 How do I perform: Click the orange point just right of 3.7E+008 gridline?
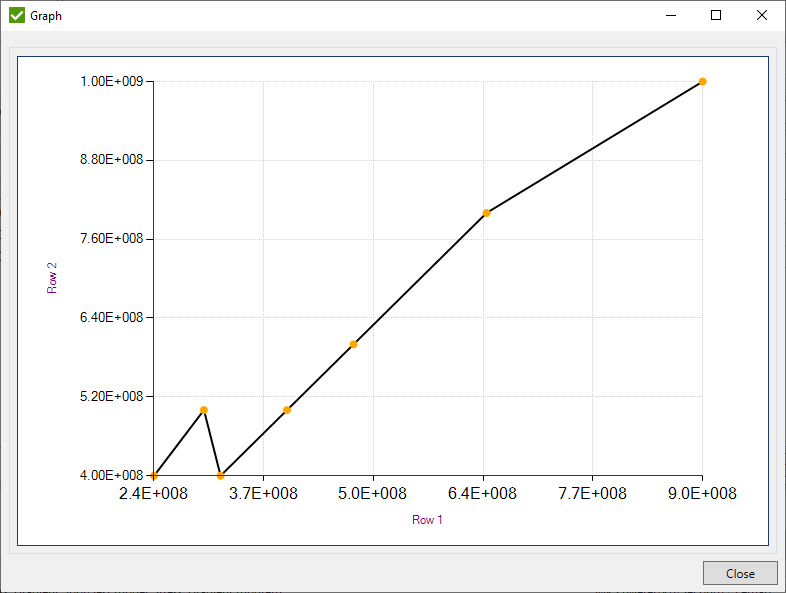[287, 410]
